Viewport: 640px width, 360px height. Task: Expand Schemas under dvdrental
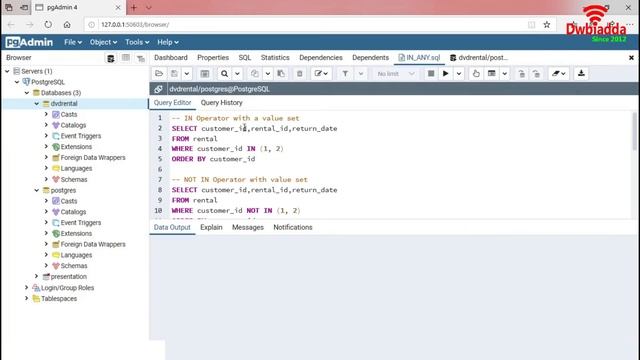coord(46,179)
